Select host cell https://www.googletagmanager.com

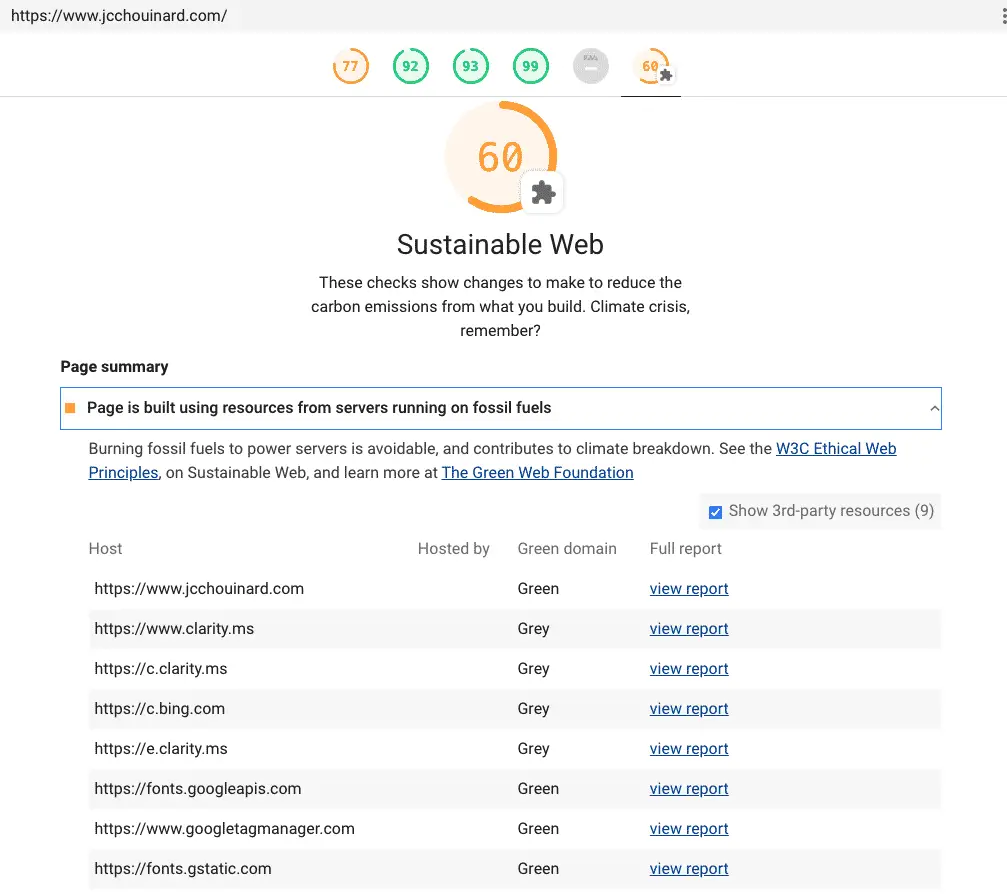pos(224,828)
